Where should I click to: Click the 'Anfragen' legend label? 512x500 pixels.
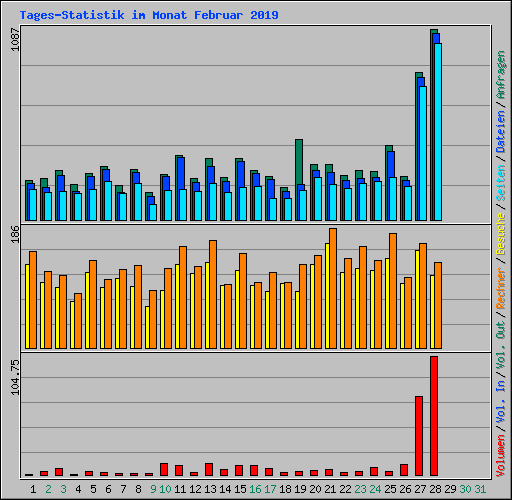[501, 75]
